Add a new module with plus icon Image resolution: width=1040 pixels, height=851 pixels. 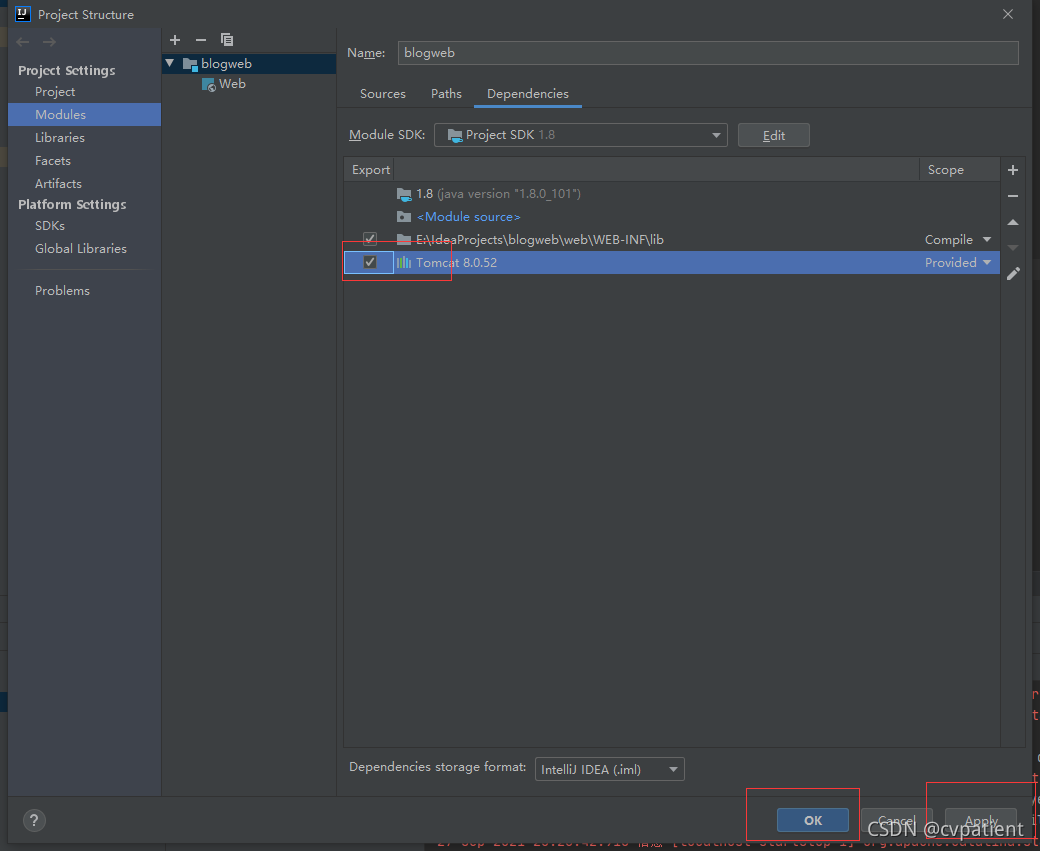[175, 40]
